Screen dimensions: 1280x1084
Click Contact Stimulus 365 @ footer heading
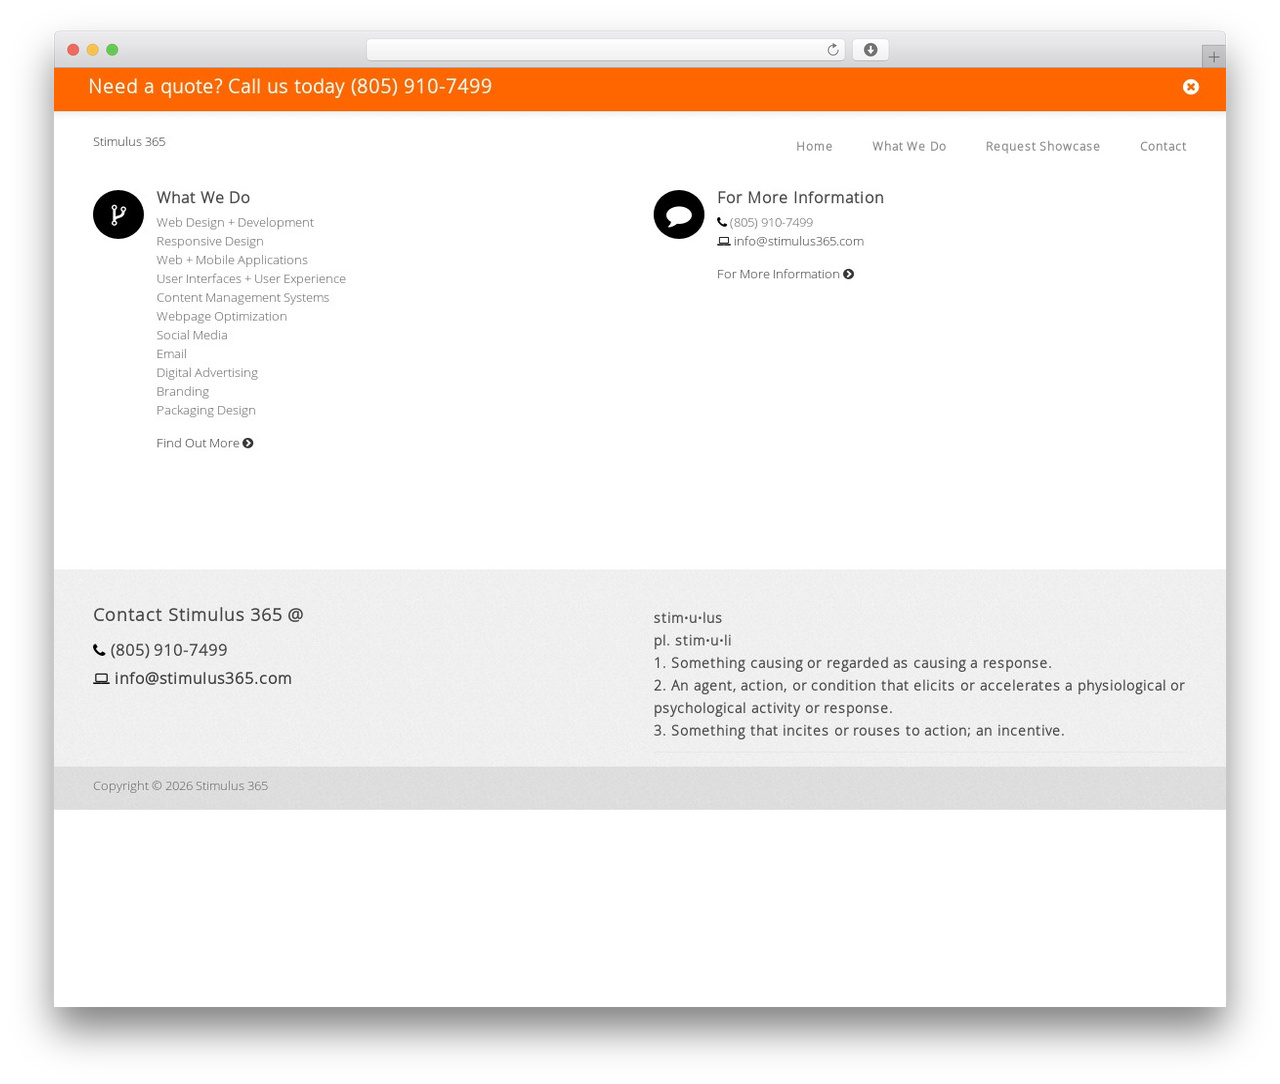[198, 615]
